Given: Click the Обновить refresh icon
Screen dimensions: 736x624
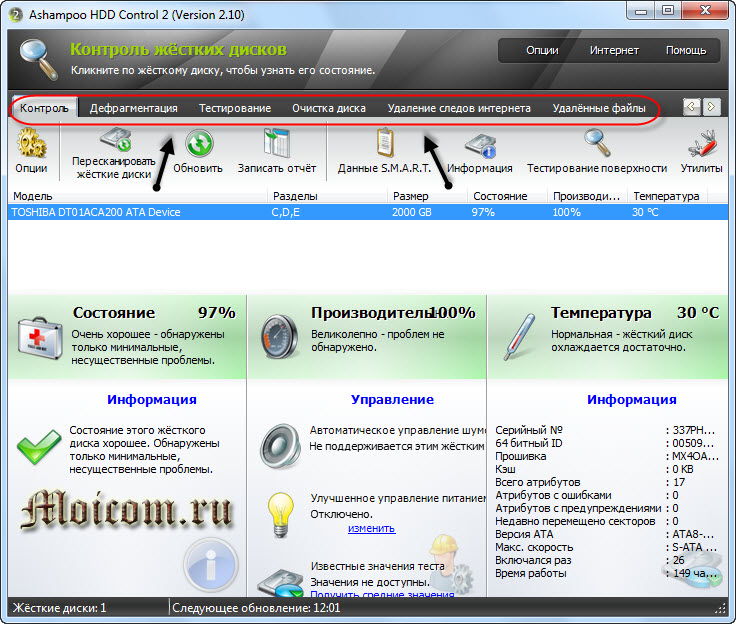Looking at the screenshot, I should [199, 143].
